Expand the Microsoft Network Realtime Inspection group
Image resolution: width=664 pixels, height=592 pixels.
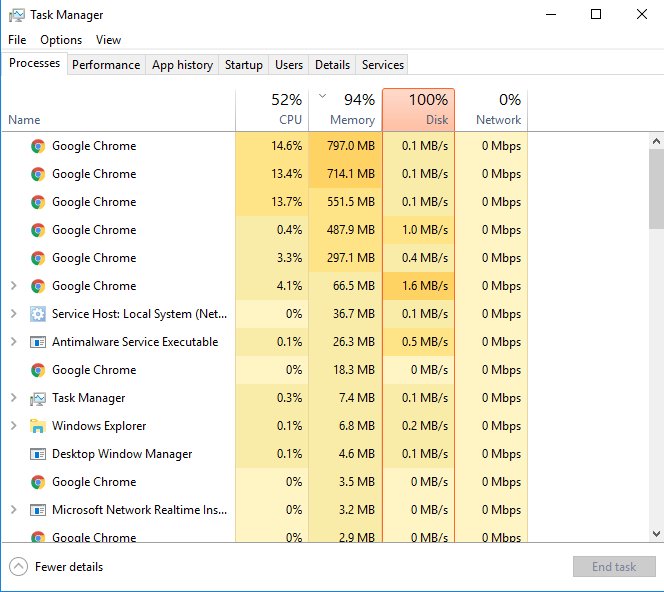click(14, 509)
